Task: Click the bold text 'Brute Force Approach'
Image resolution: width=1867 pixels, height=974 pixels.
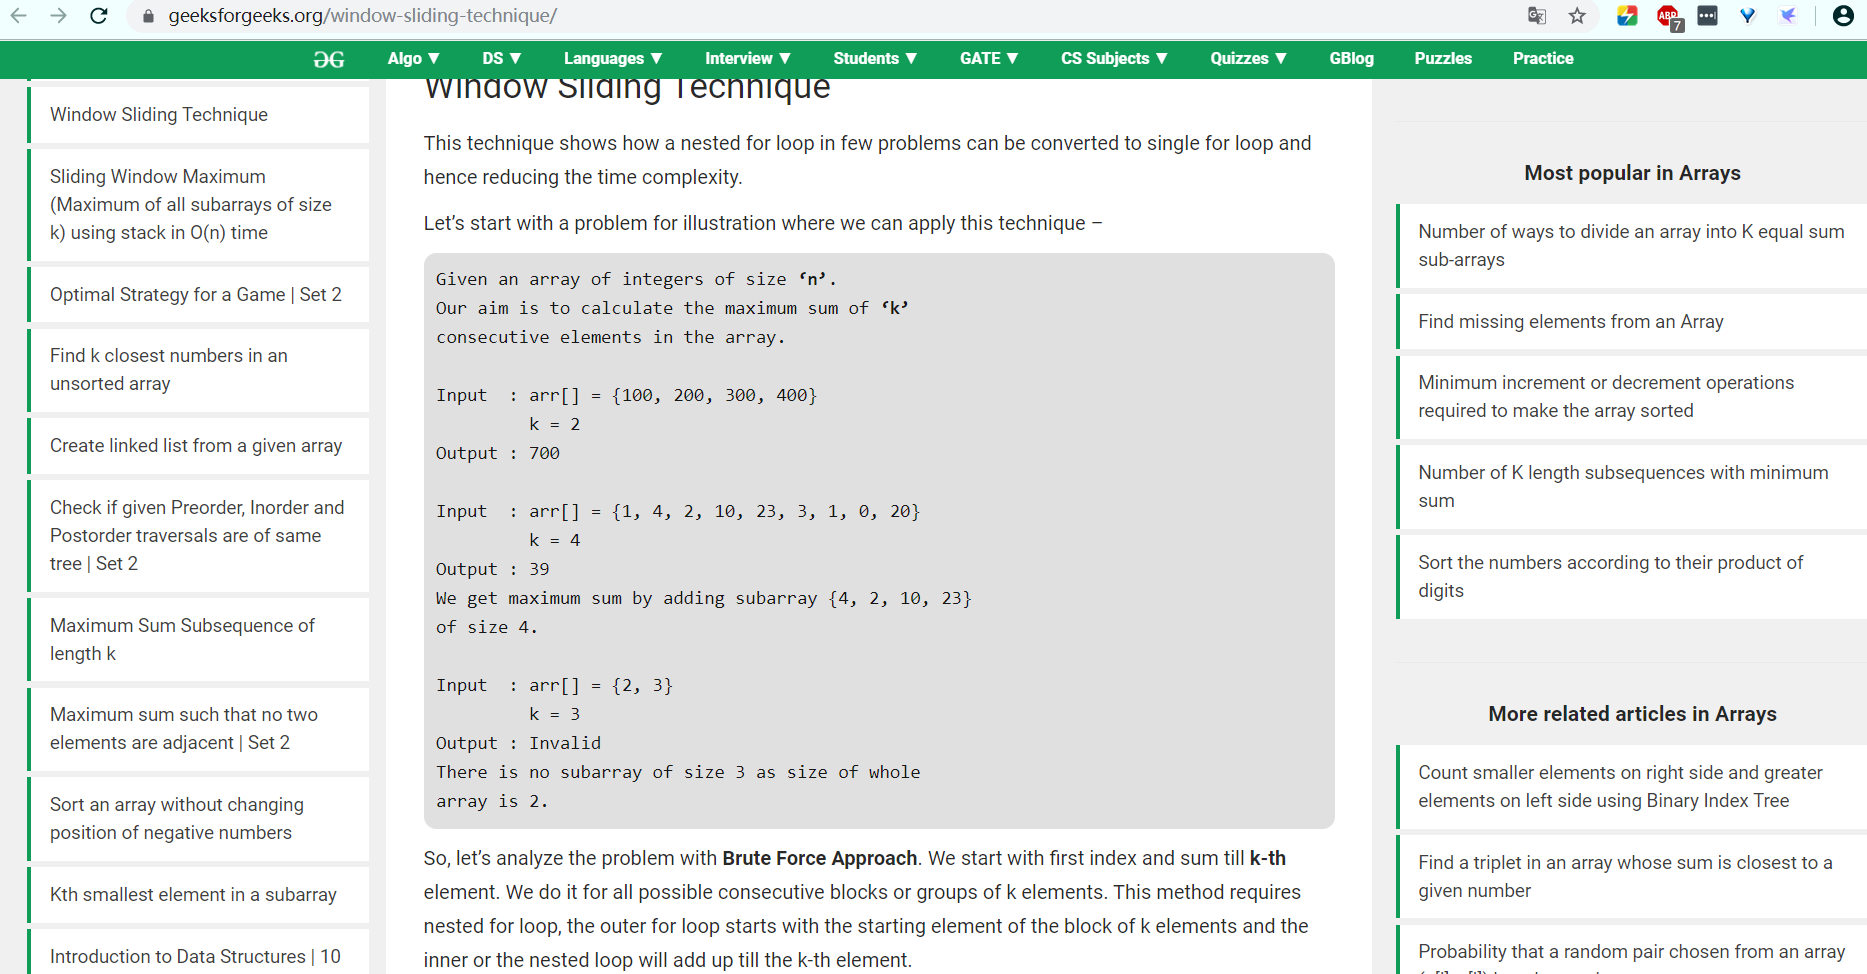Action: point(820,859)
